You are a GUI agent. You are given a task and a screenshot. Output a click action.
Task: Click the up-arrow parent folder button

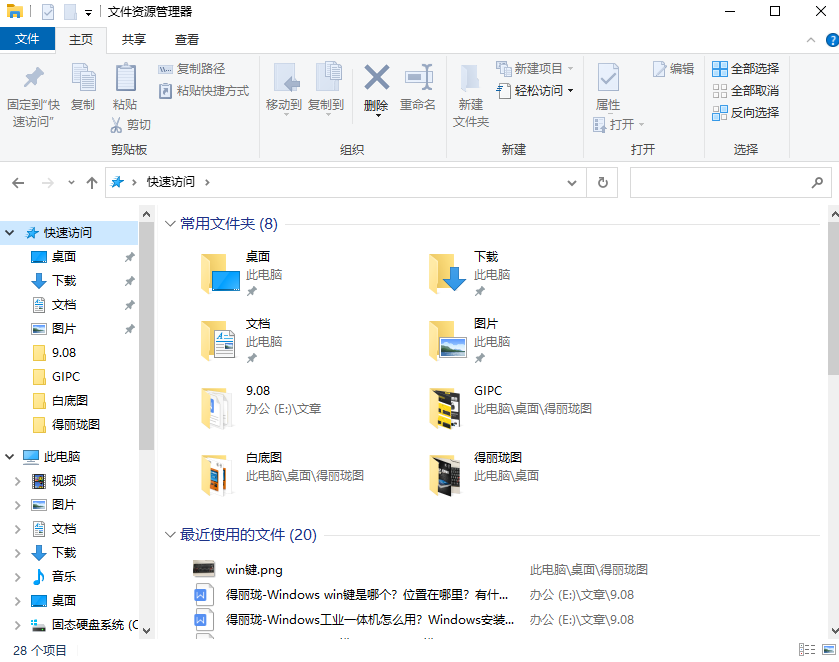coord(92,183)
